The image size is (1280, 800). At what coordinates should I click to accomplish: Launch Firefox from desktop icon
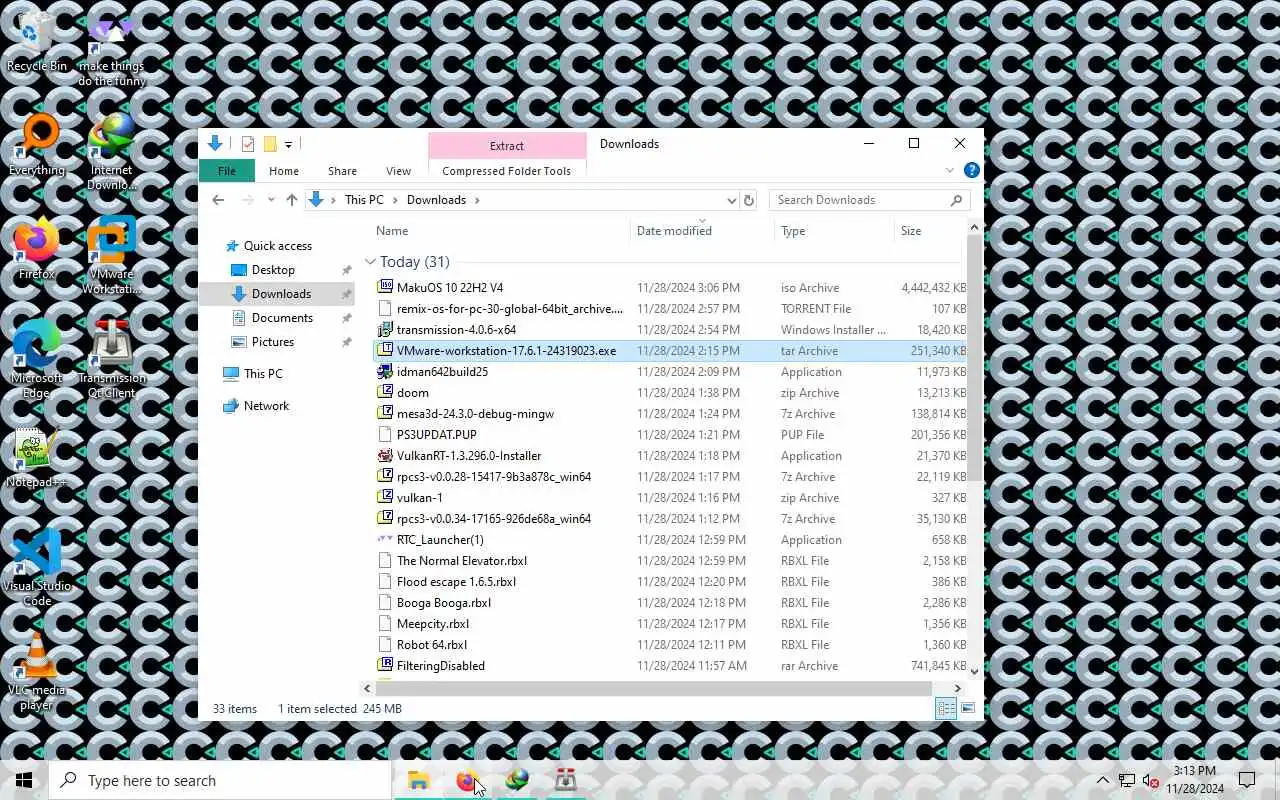pos(37,250)
